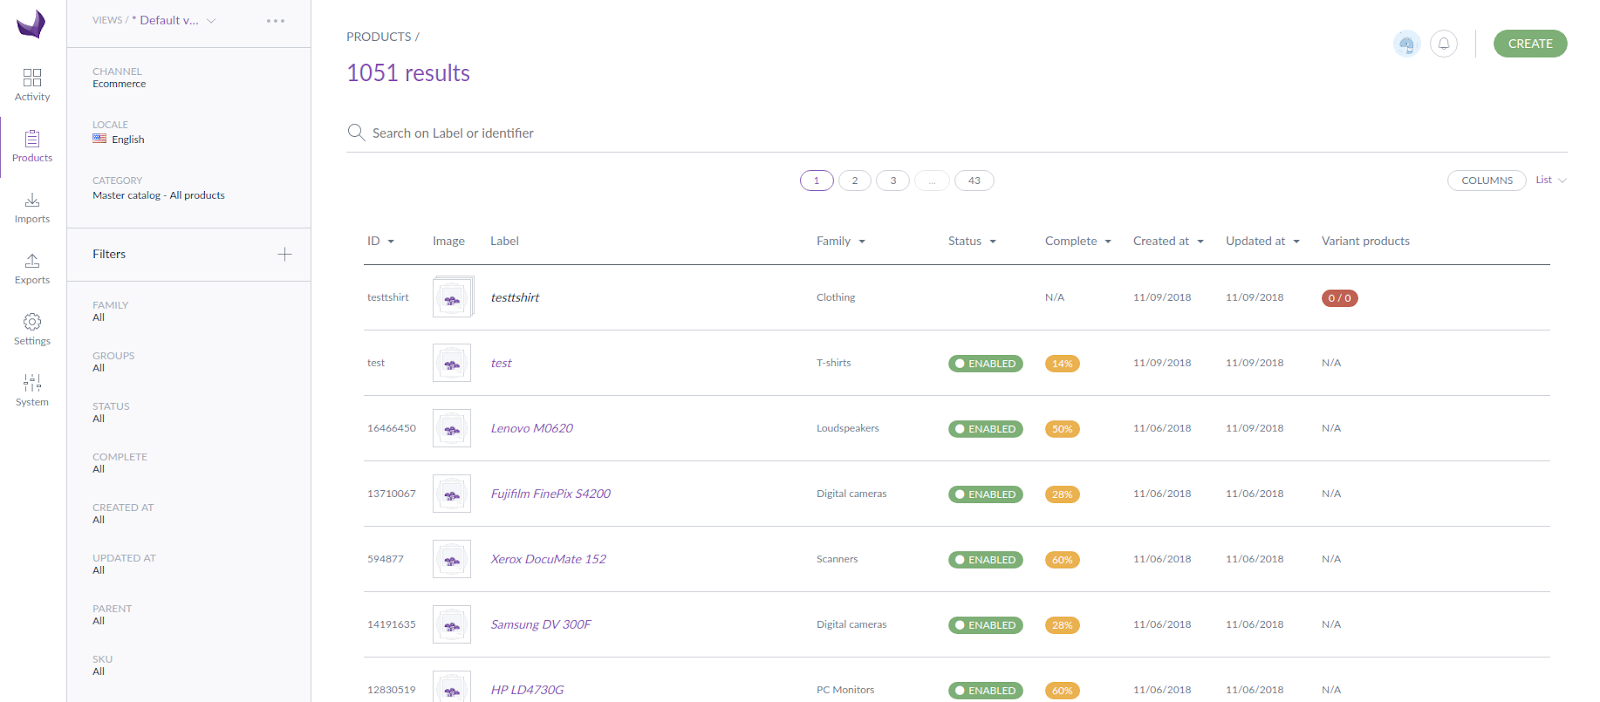
Task: Open the Imports section
Action: tap(32, 208)
